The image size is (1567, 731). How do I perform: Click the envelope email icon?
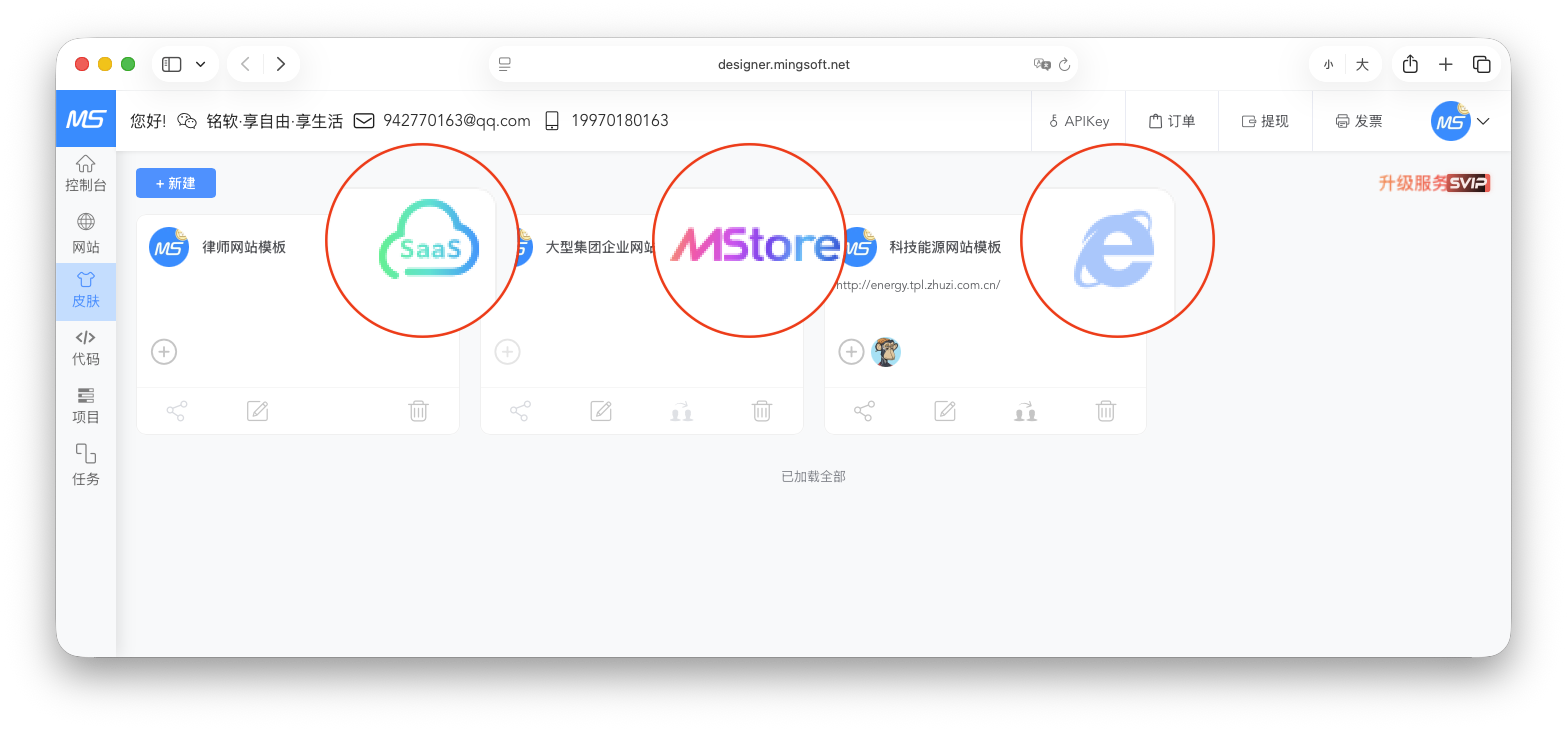click(364, 121)
